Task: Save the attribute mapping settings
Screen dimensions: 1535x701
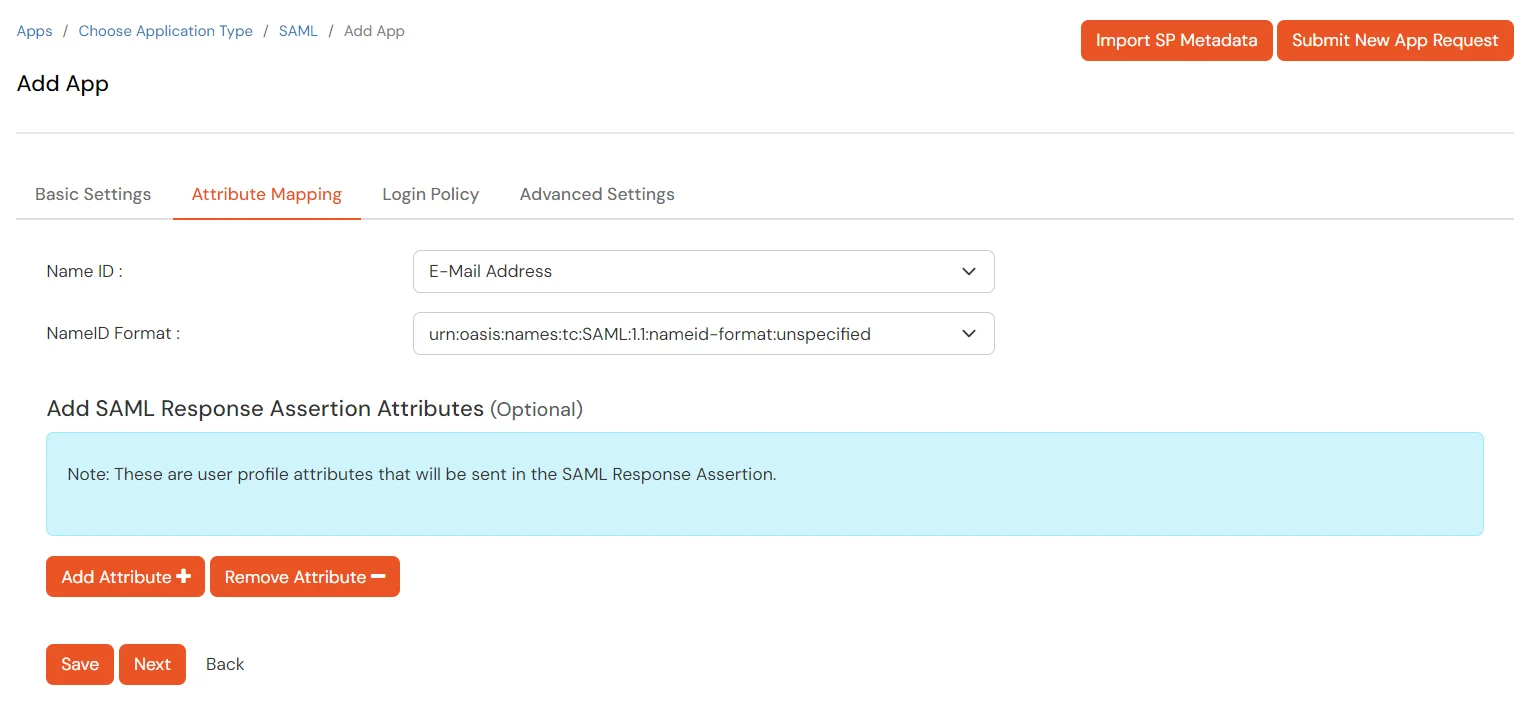Action: click(x=79, y=663)
